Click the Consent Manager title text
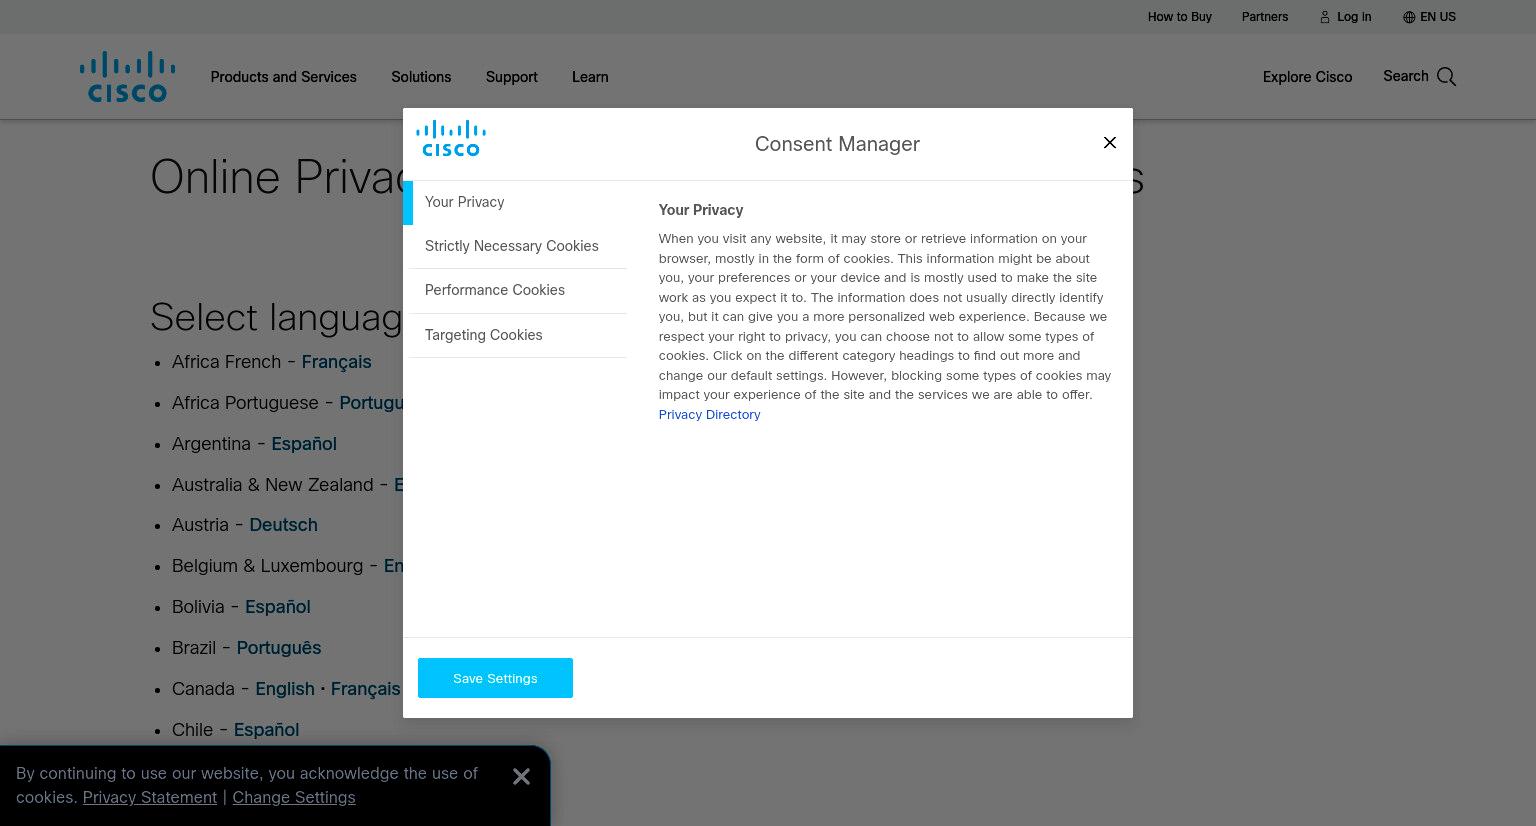The height and width of the screenshot is (826, 1536). 837,144
